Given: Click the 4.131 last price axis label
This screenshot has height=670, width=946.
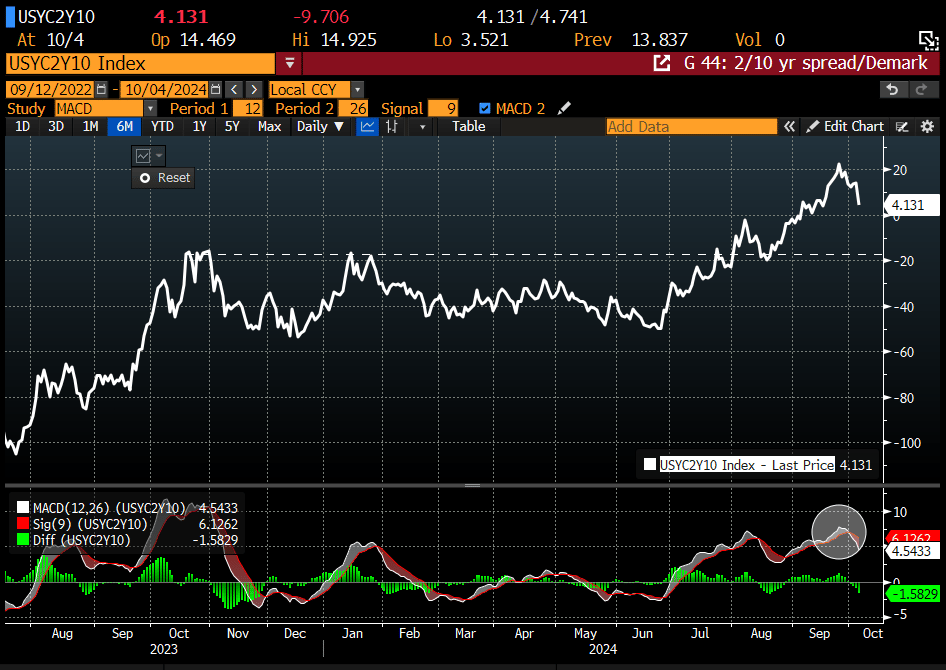Looking at the screenshot, I should tap(912, 205).
